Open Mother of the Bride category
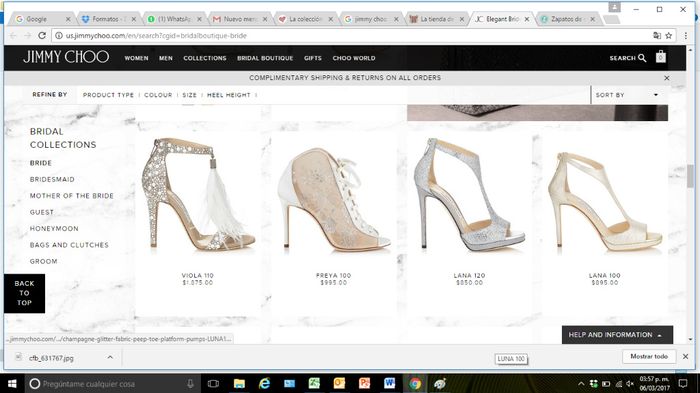This screenshot has width=700, height=393. click(x=71, y=196)
